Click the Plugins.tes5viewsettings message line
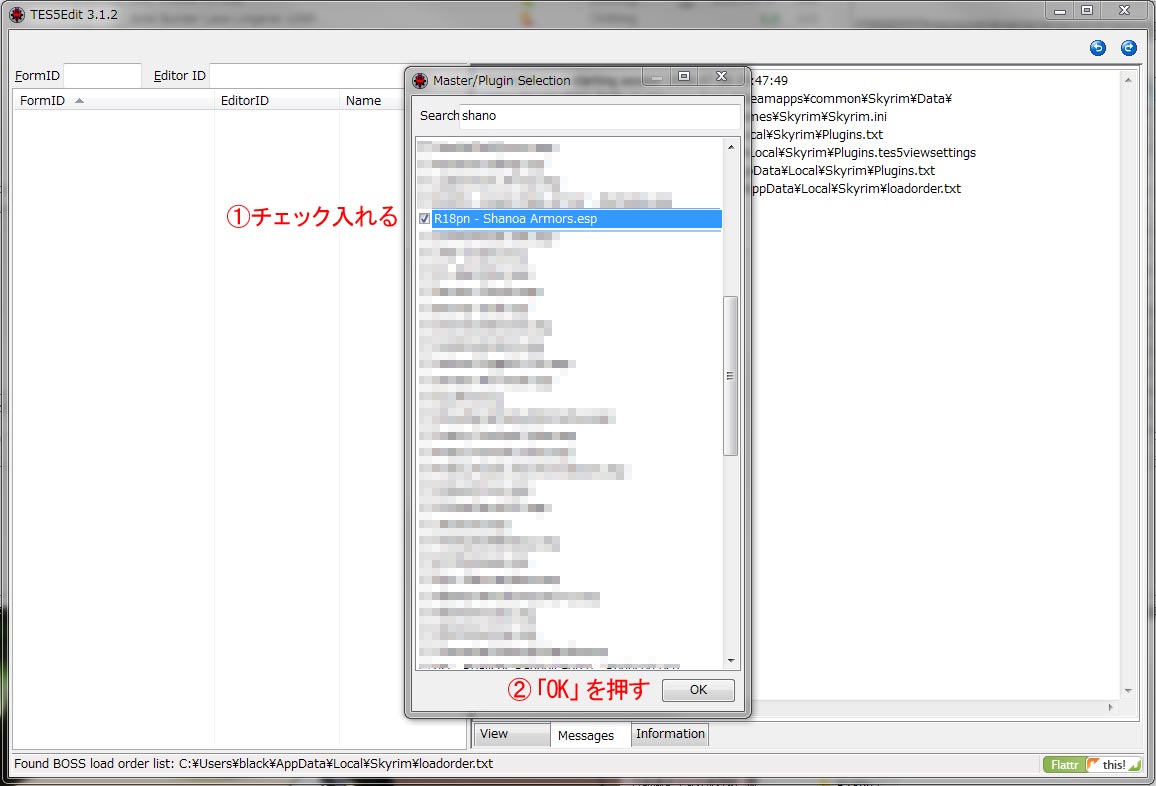 click(x=863, y=153)
